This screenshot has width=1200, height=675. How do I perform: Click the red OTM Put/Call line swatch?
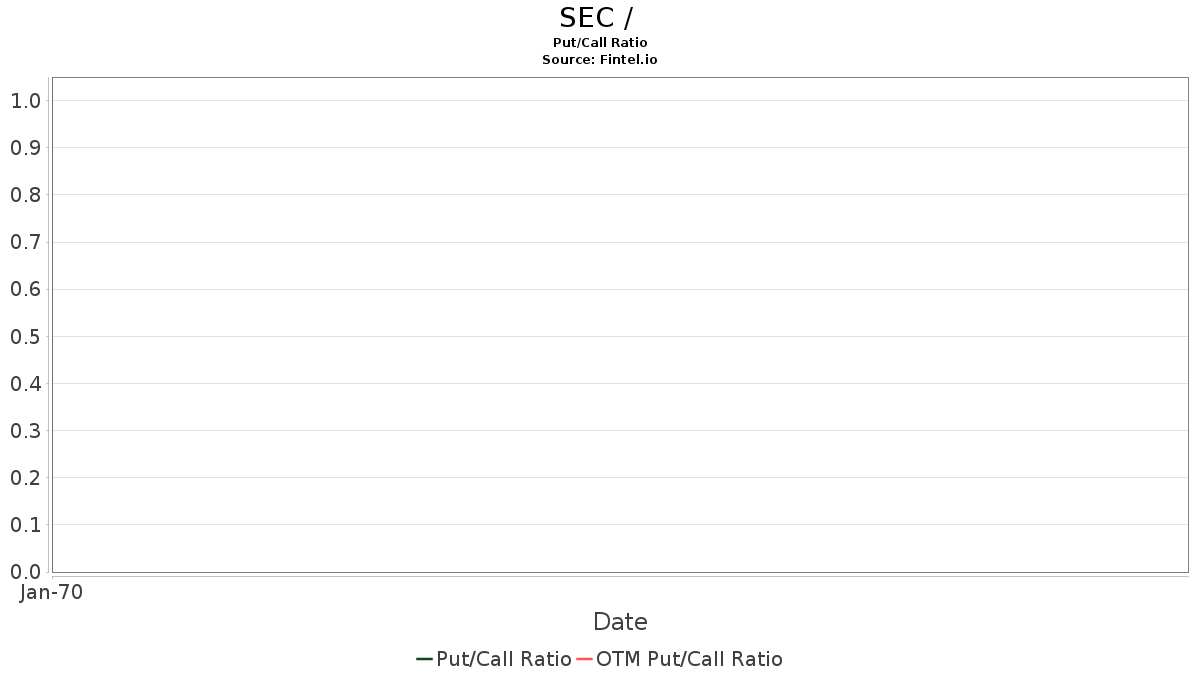point(585,659)
